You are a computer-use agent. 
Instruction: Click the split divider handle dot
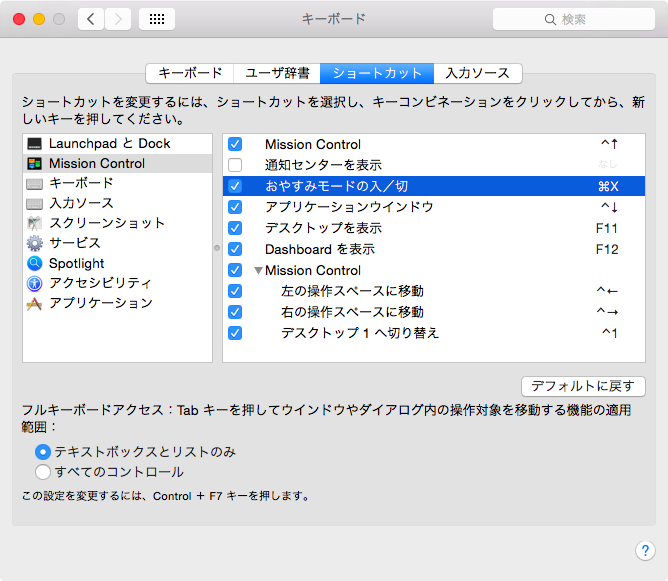[x=217, y=248]
